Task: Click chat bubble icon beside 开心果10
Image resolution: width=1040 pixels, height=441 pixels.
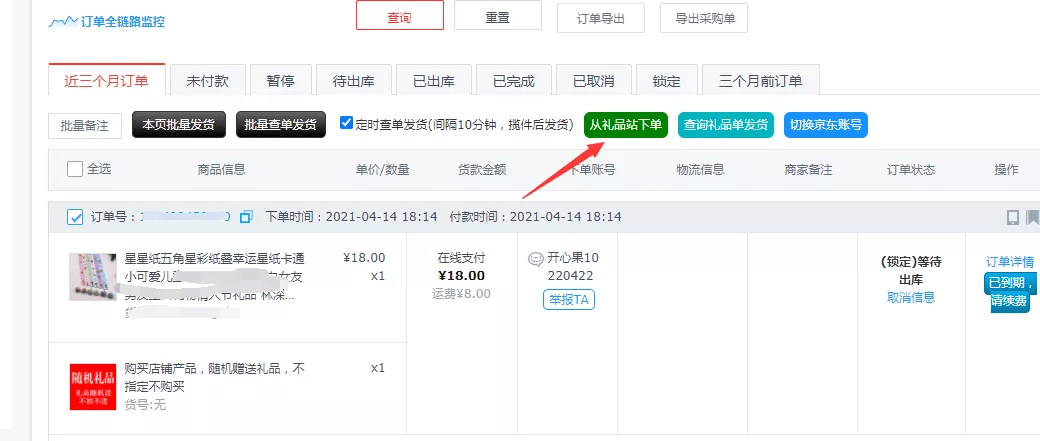Action: pyautogui.click(x=535, y=259)
